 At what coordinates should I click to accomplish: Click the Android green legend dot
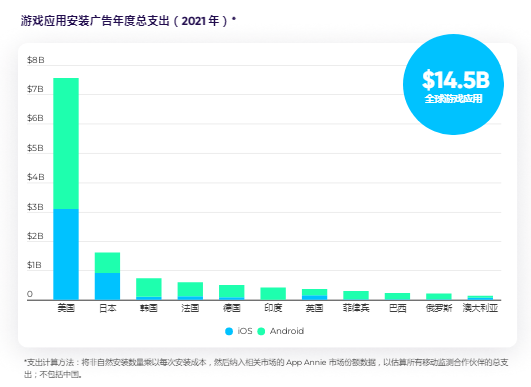pos(261,331)
